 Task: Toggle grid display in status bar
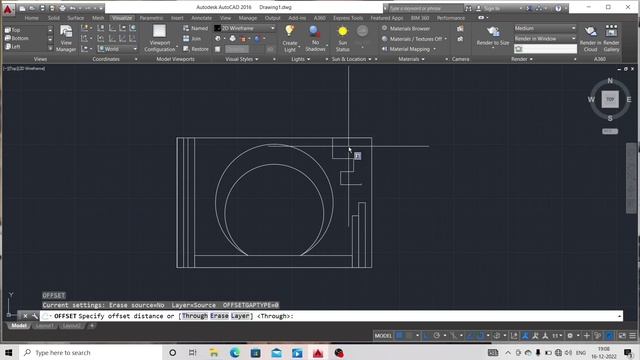pyautogui.click(x=400, y=336)
